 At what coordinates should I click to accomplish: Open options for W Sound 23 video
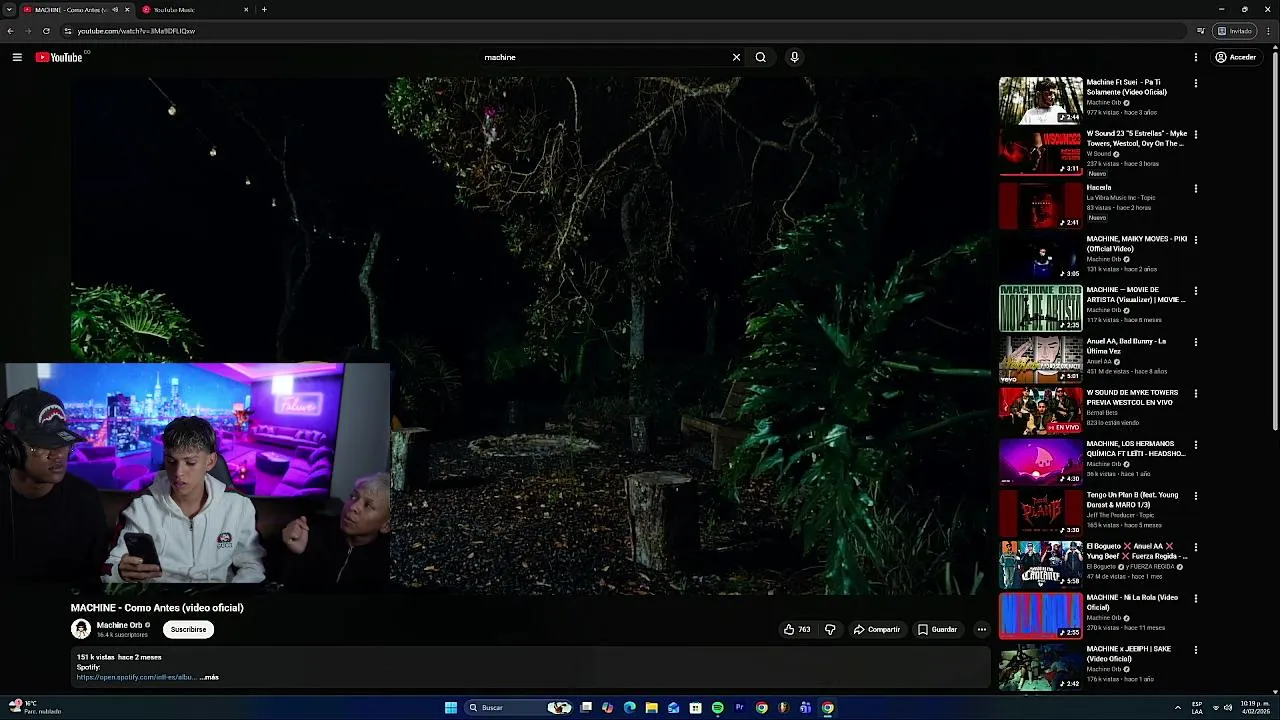point(1195,134)
